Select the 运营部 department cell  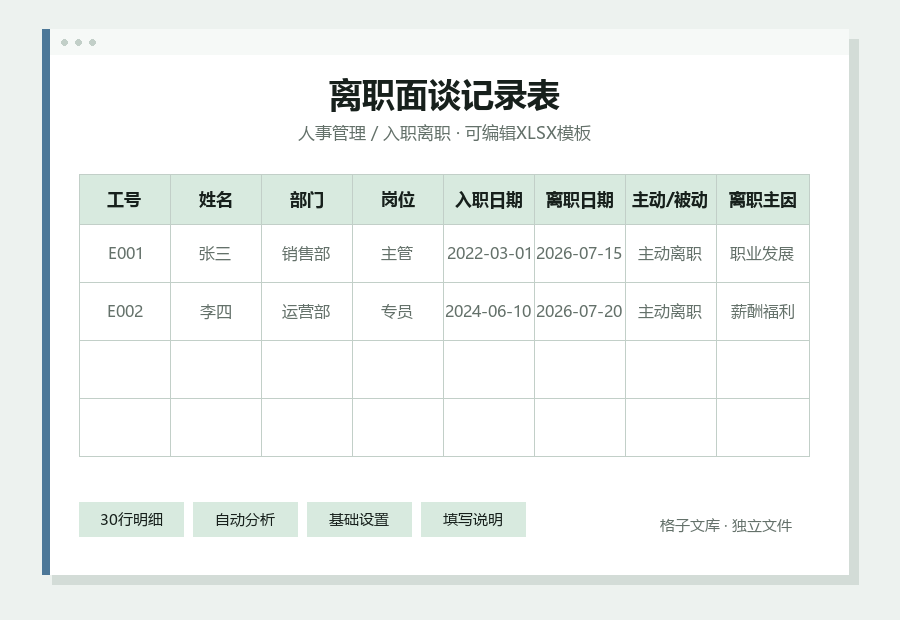click(x=307, y=312)
